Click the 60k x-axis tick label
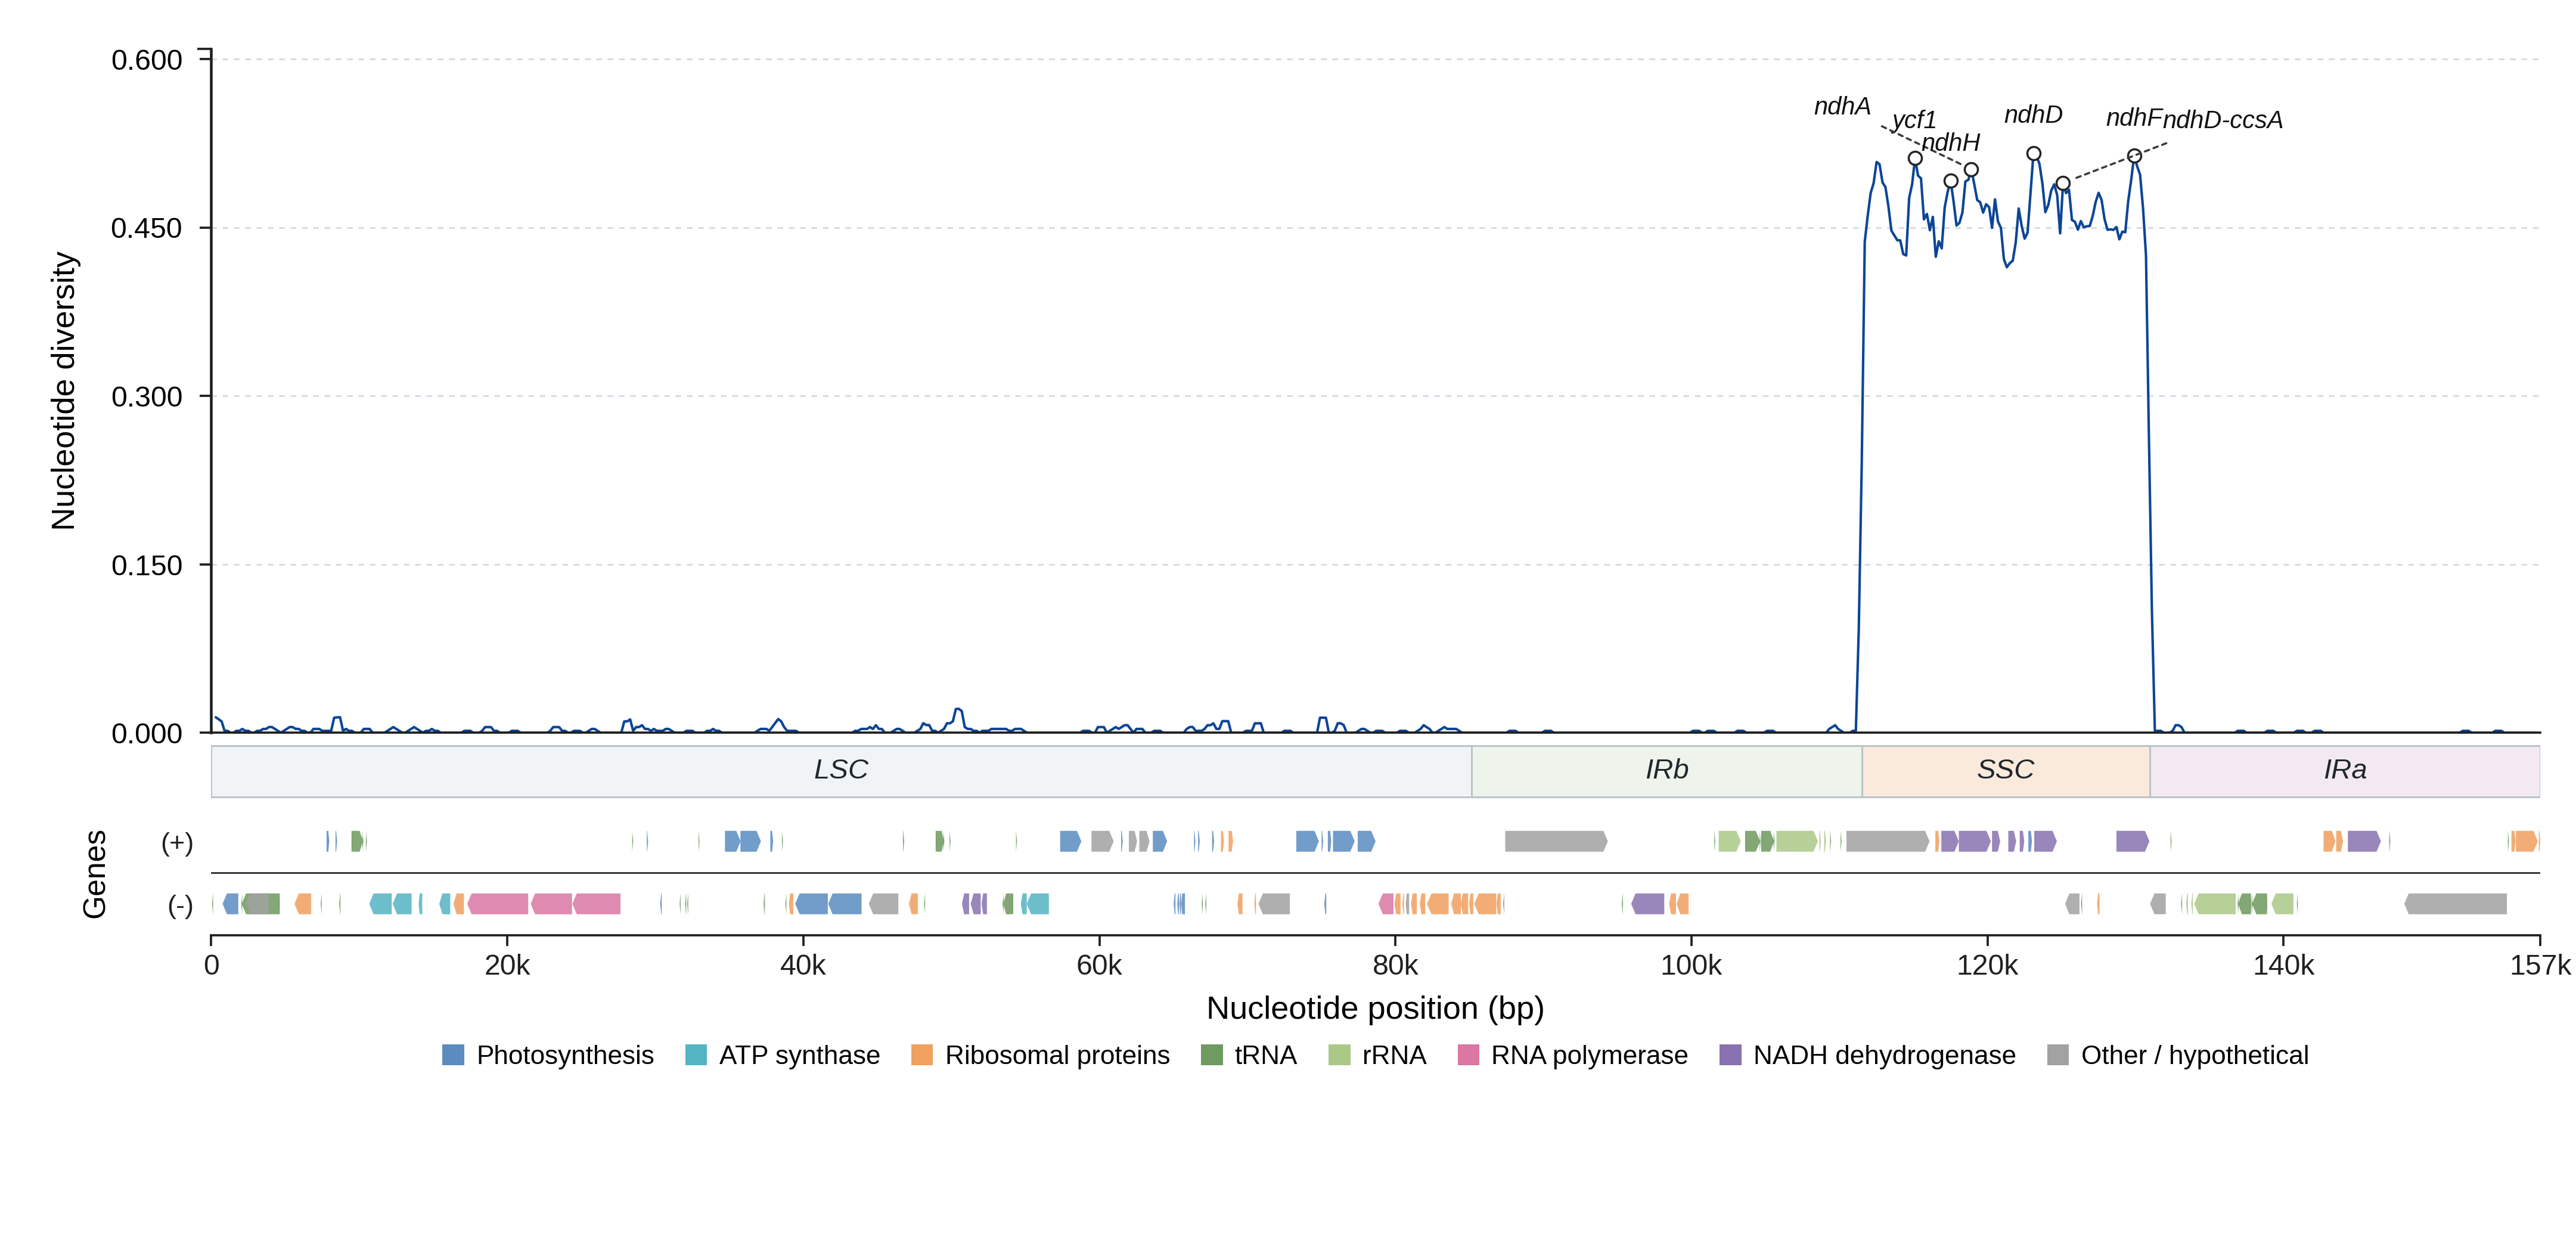2576x1253 pixels. pyautogui.click(x=1099, y=966)
